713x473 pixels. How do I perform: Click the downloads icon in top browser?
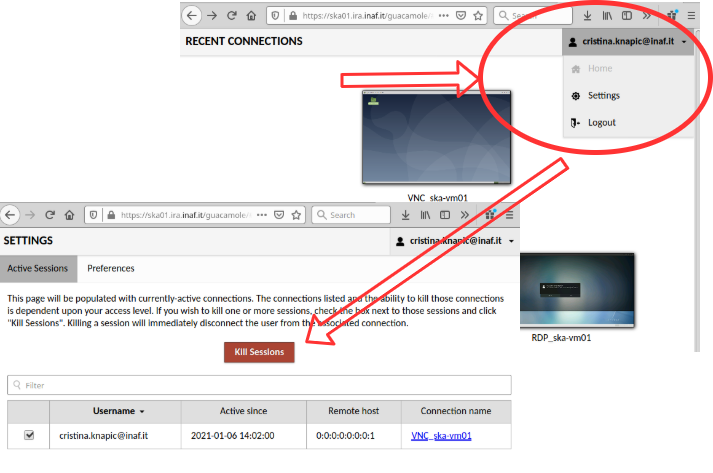click(587, 16)
